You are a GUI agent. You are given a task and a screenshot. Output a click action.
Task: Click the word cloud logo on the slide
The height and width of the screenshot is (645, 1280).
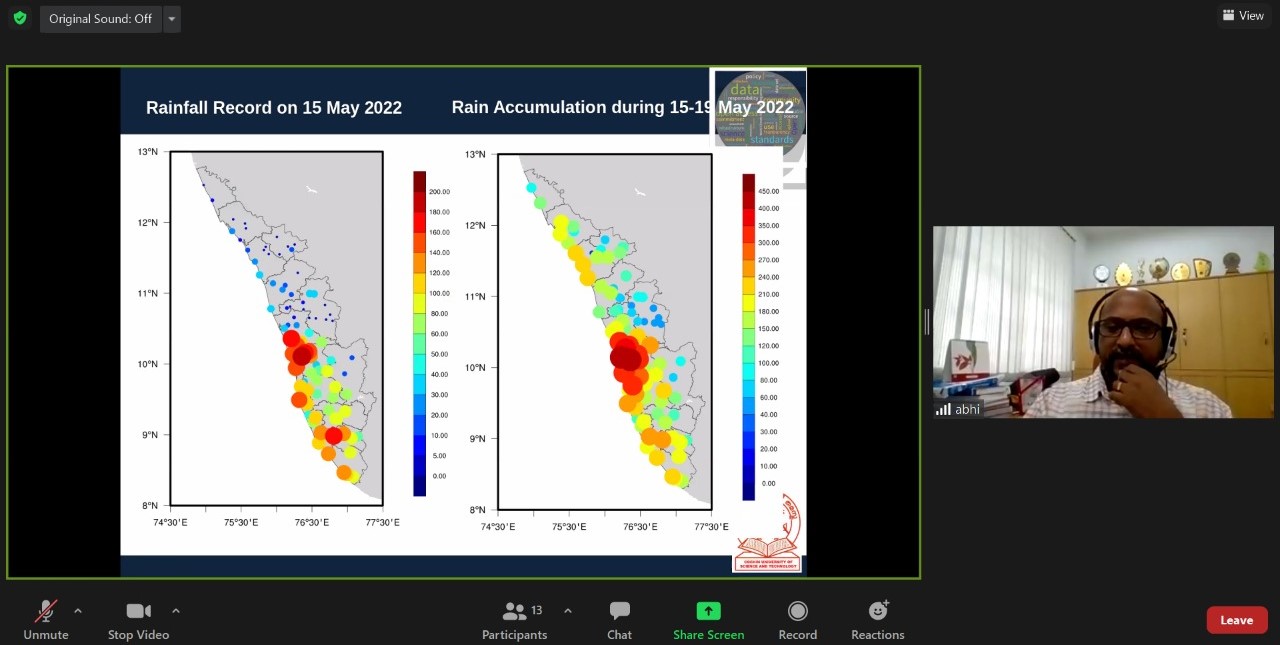[x=760, y=109]
